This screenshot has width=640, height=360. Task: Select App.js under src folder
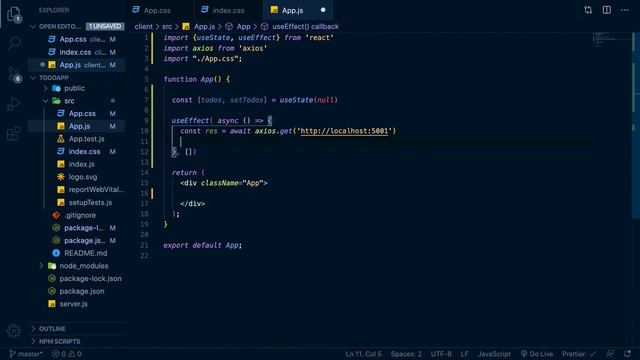pos(76,126)
